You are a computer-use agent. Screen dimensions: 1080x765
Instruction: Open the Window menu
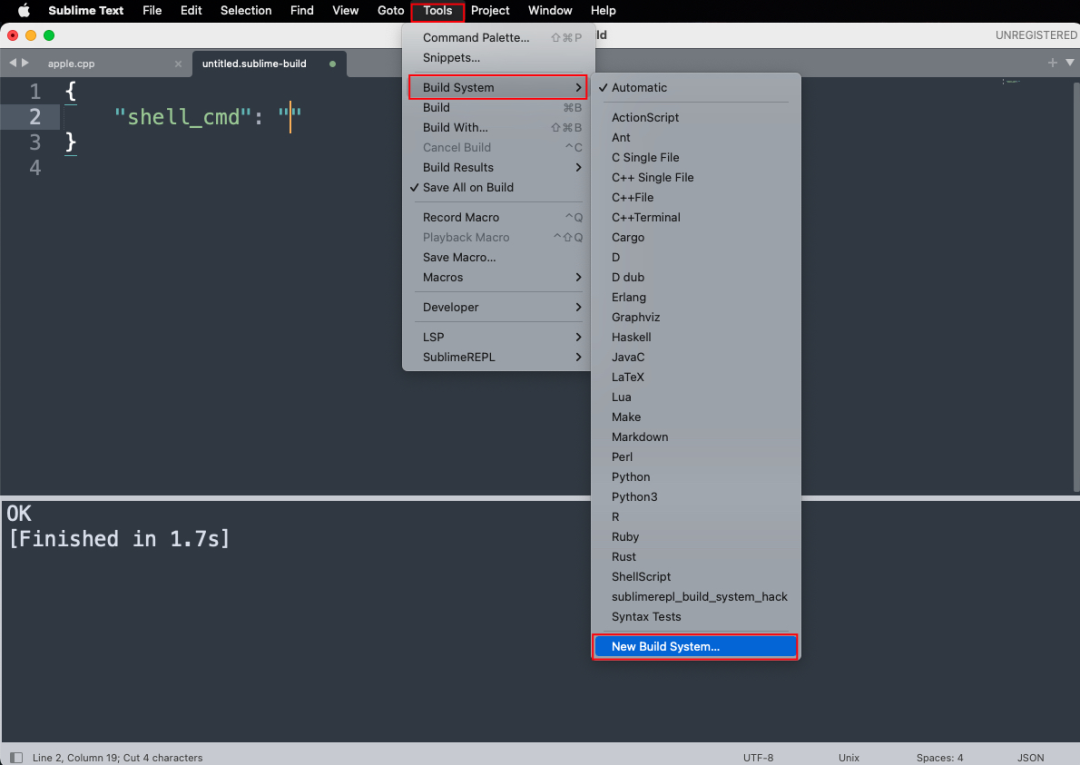550,10
